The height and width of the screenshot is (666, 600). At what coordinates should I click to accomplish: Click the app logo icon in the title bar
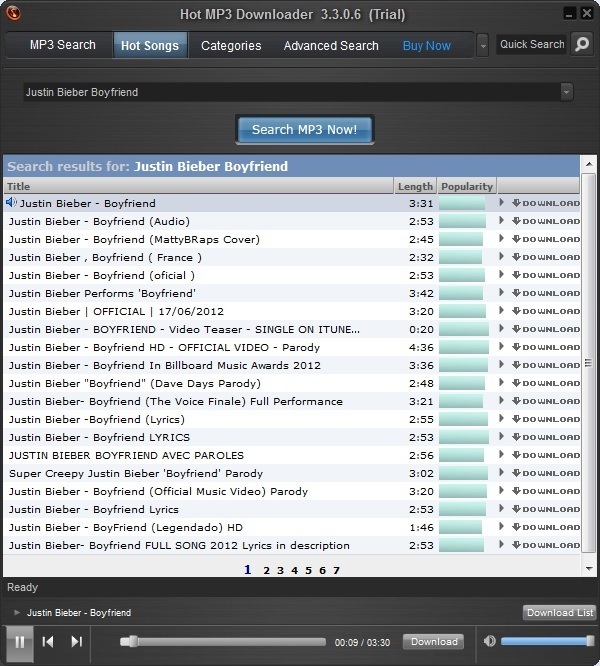tap(13, 13)
